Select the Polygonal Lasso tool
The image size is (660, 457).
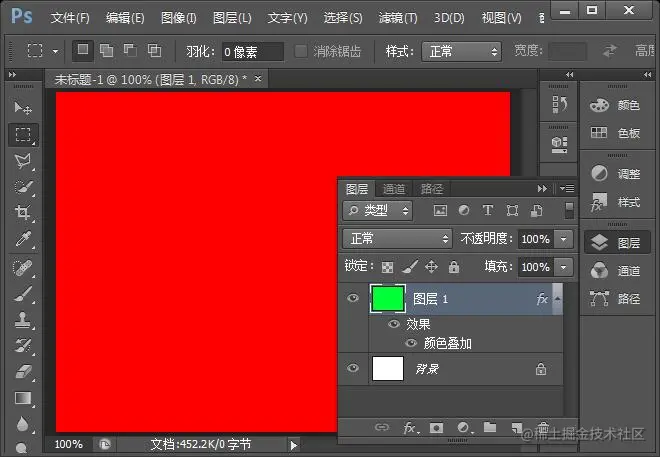pos(23,161)
